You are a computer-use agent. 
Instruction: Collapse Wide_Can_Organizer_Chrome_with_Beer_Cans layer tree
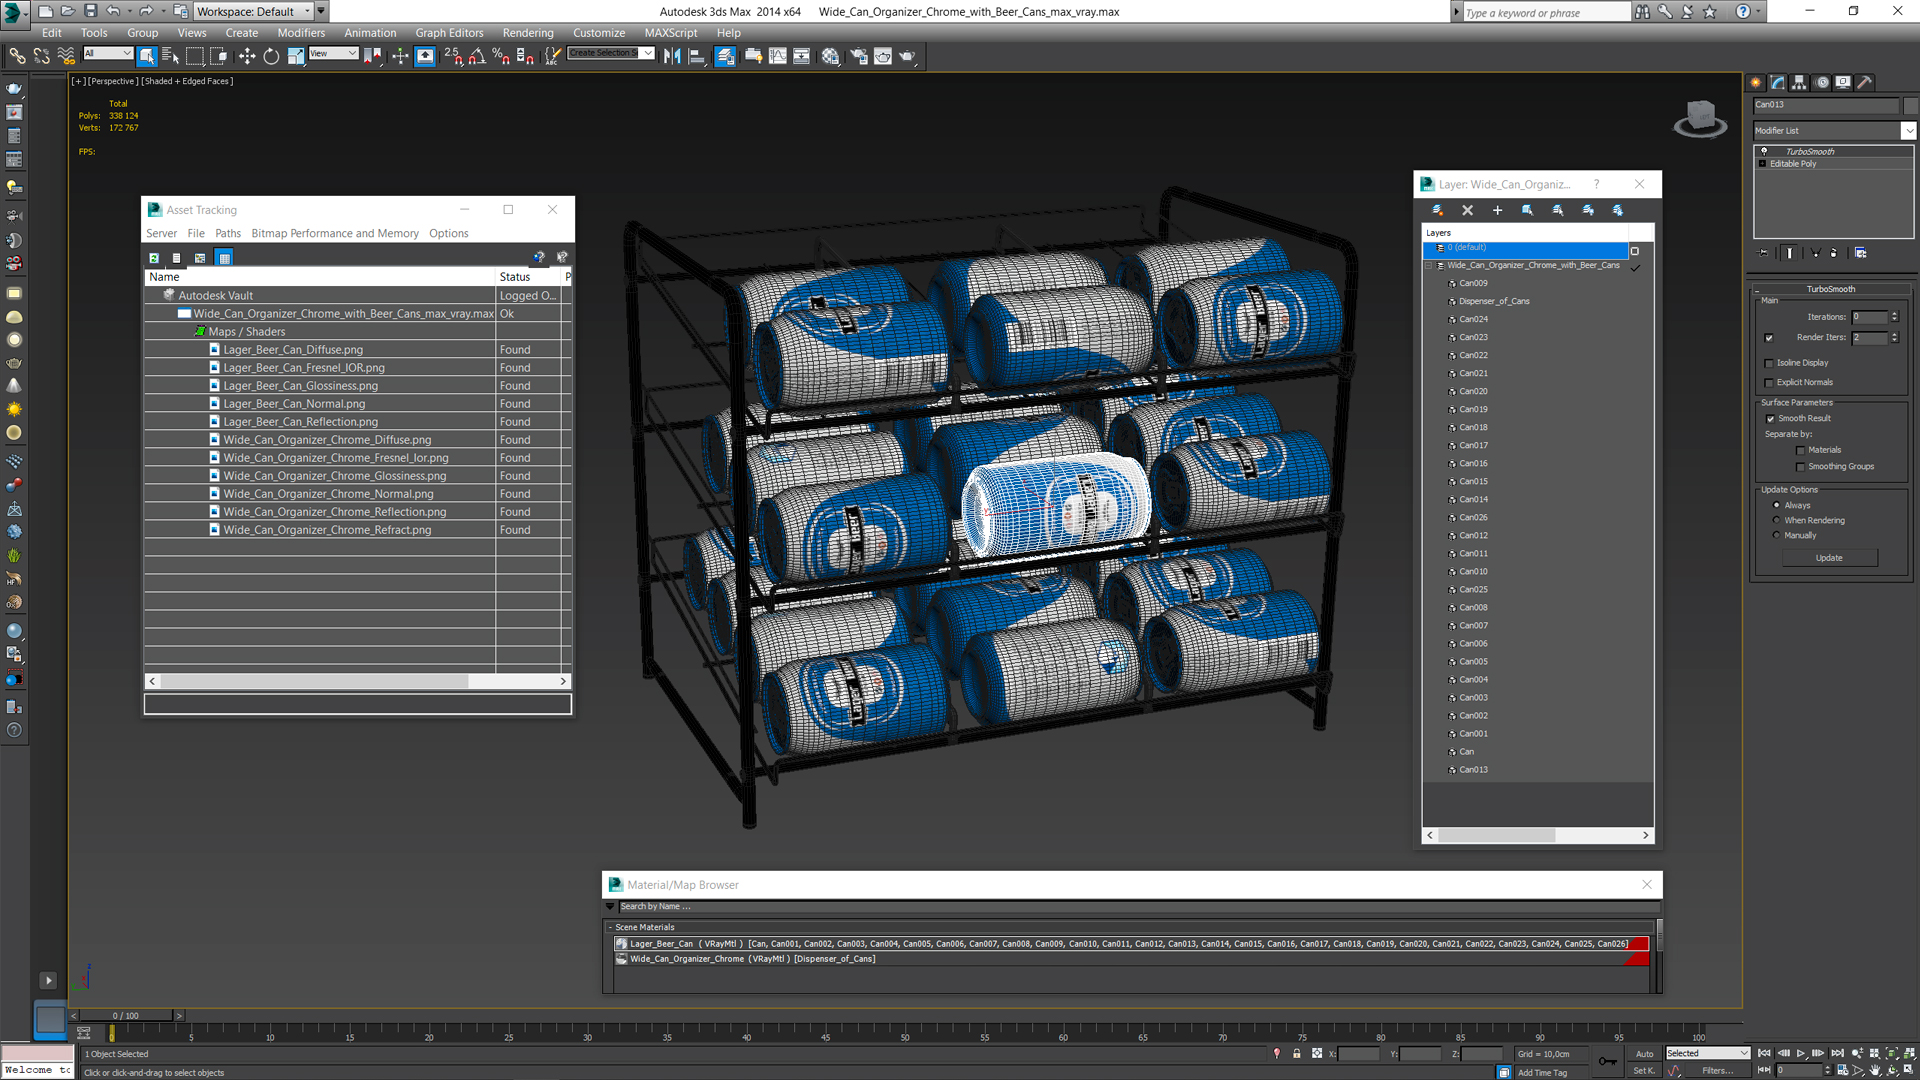point(1430,266)
